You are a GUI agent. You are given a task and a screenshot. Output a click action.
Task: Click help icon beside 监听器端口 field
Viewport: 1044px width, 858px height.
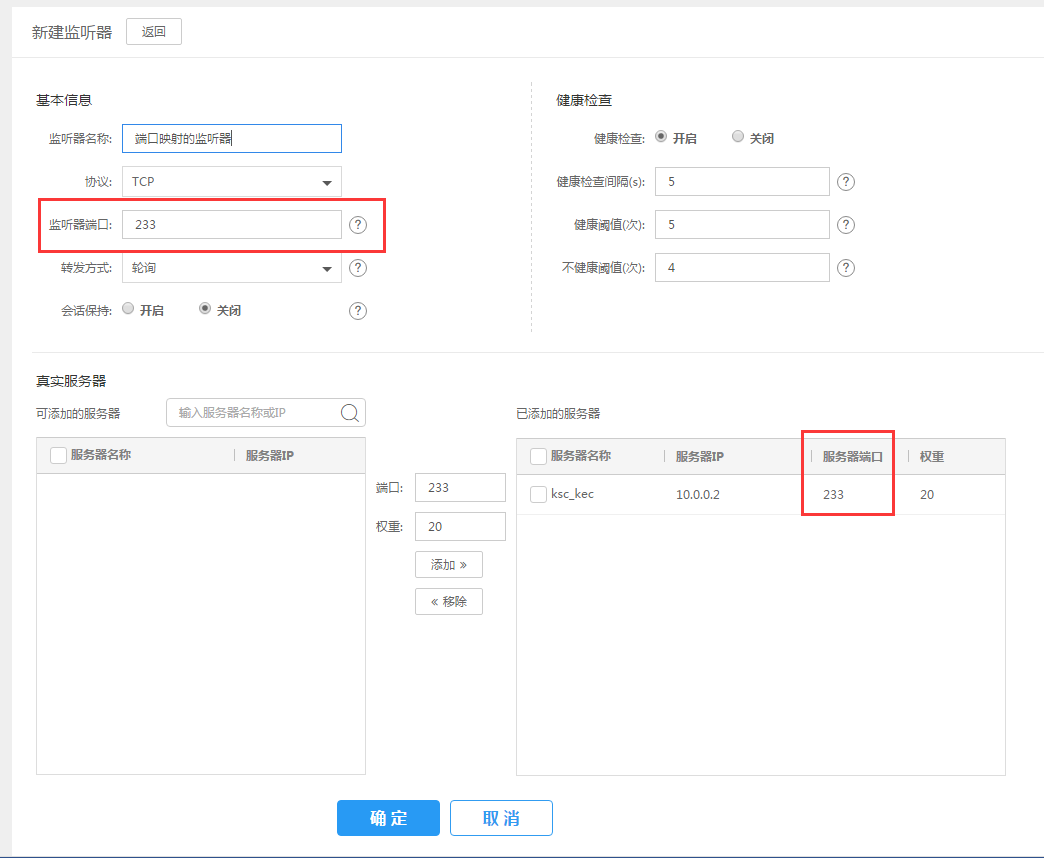358,225
